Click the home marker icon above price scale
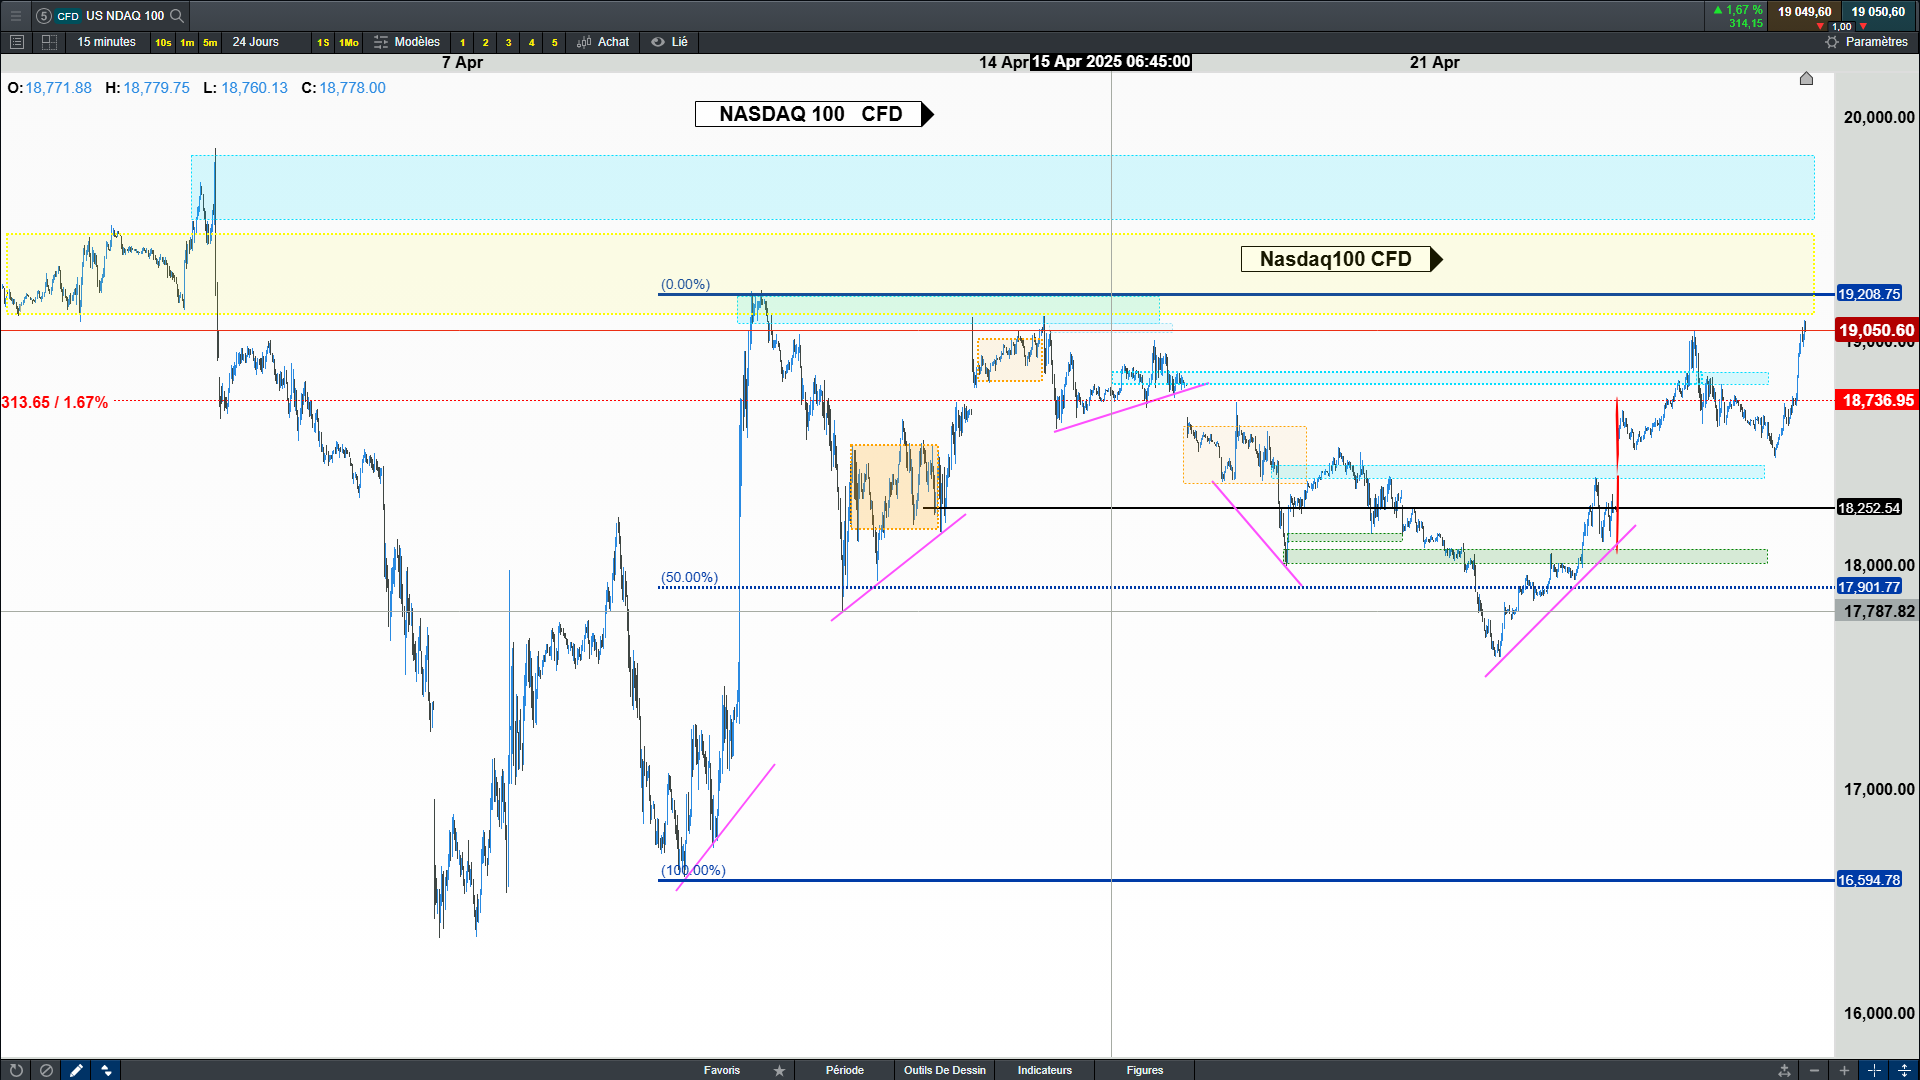 [x=1806, y=78]
